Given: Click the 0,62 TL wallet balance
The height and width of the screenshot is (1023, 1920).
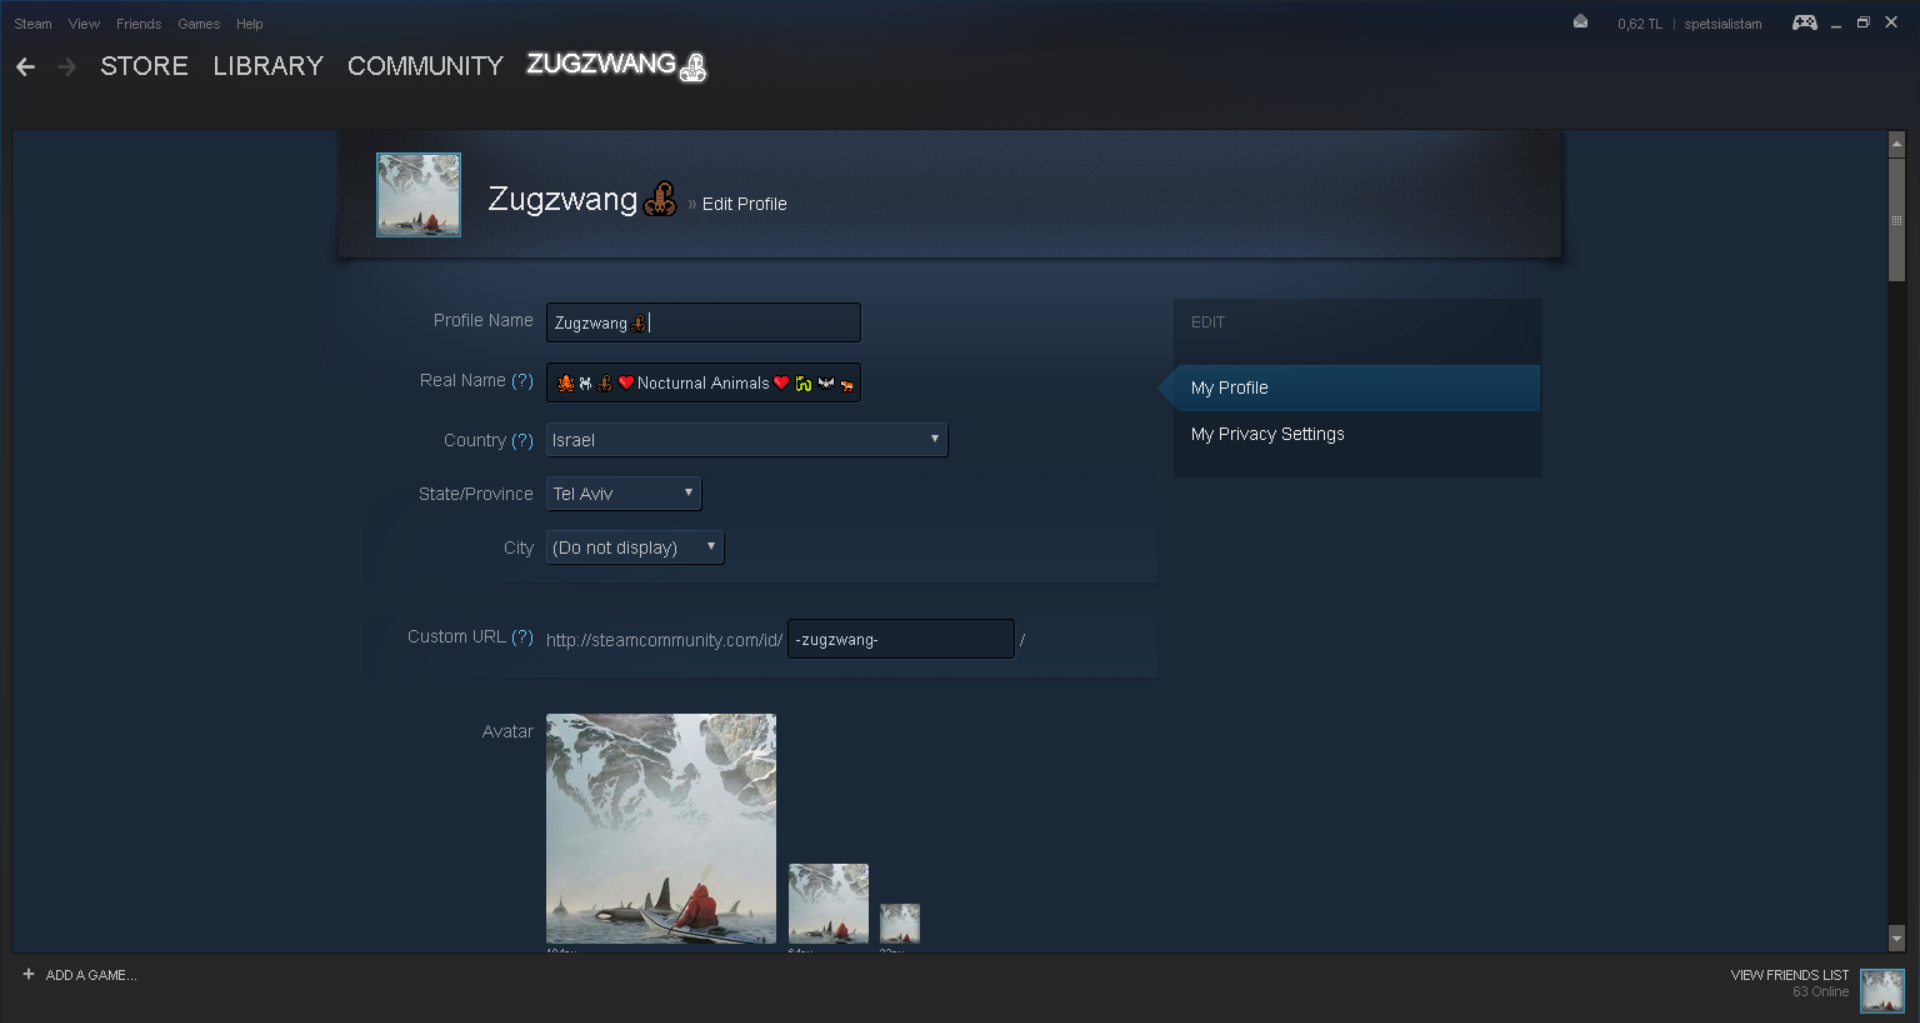Looking at the screenshot, I should 1640,24.
